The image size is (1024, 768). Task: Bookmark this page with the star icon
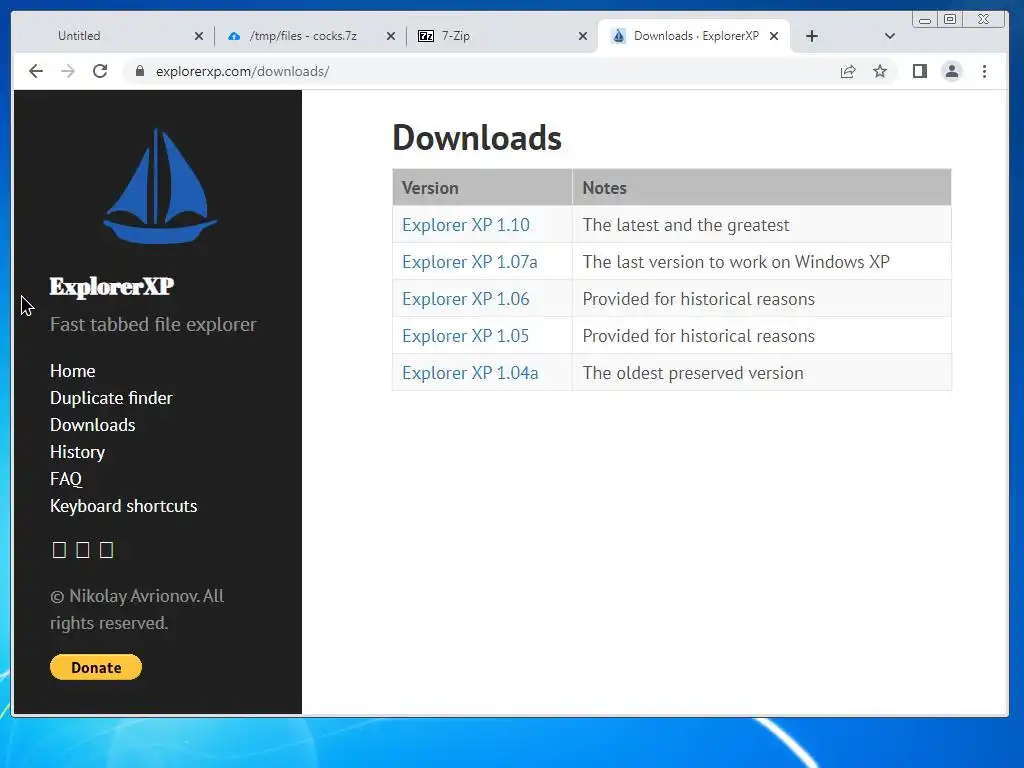click(x=880, y=71)
